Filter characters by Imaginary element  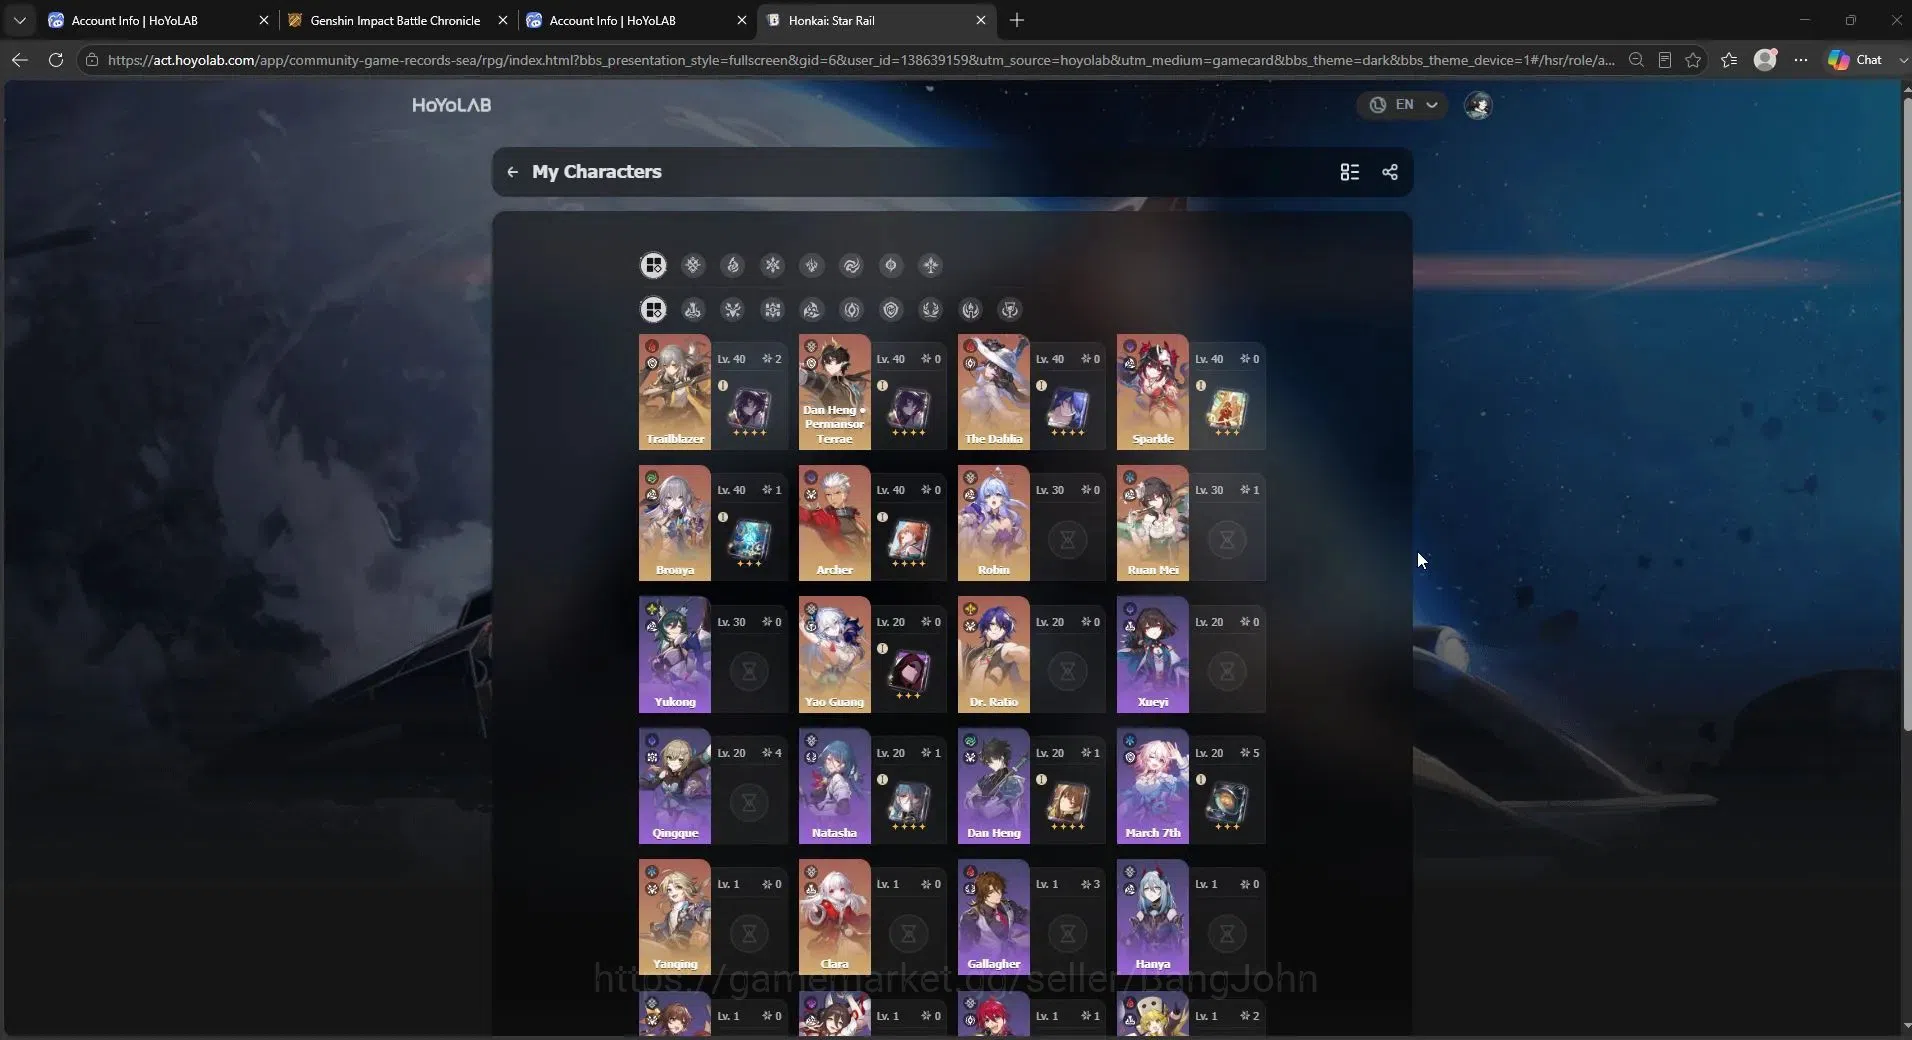coord(931,265)
